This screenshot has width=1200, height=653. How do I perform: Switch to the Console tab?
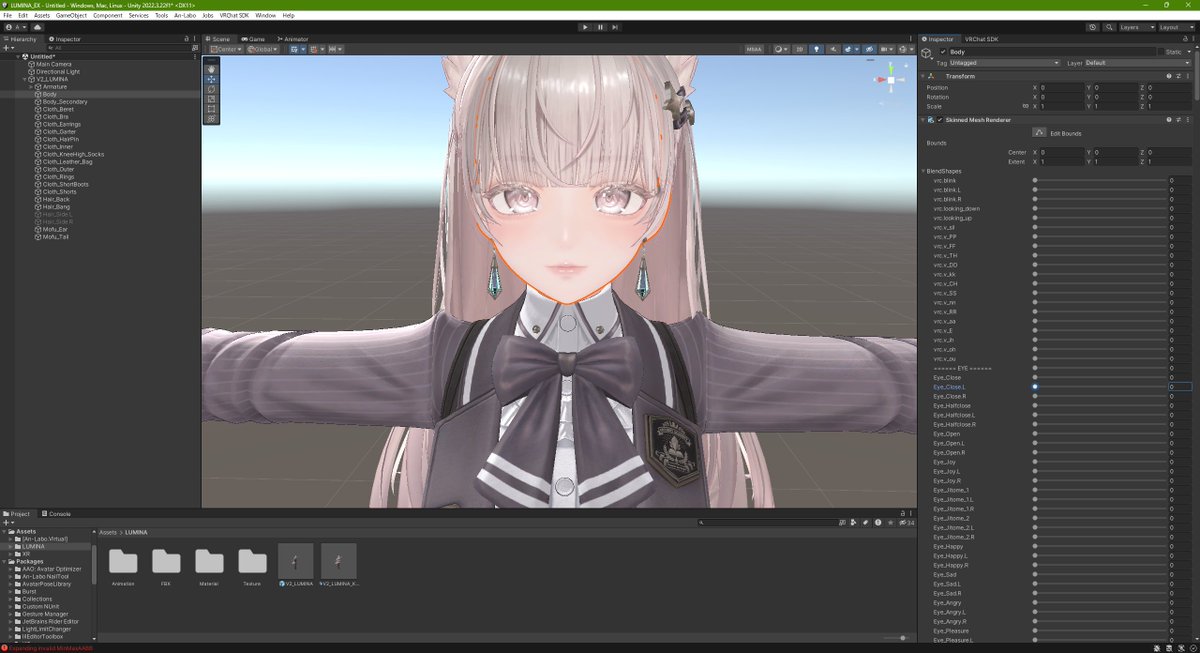pyautogui.click(x=56, y=514)
